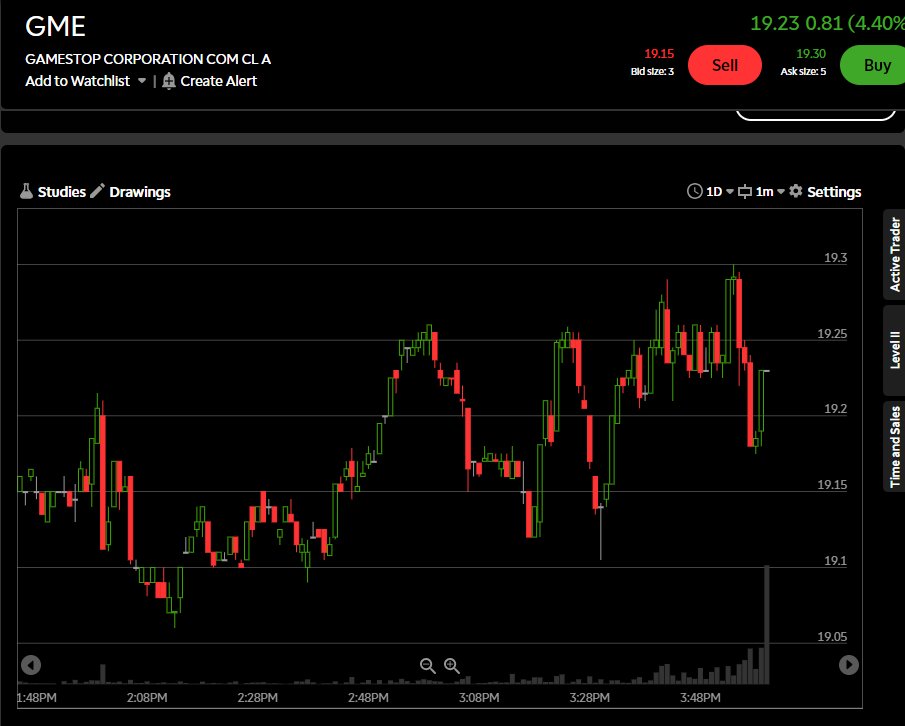Screen dimensions: 905x726
Task: Pan chart left with arrow button
Action: point(31,665)
